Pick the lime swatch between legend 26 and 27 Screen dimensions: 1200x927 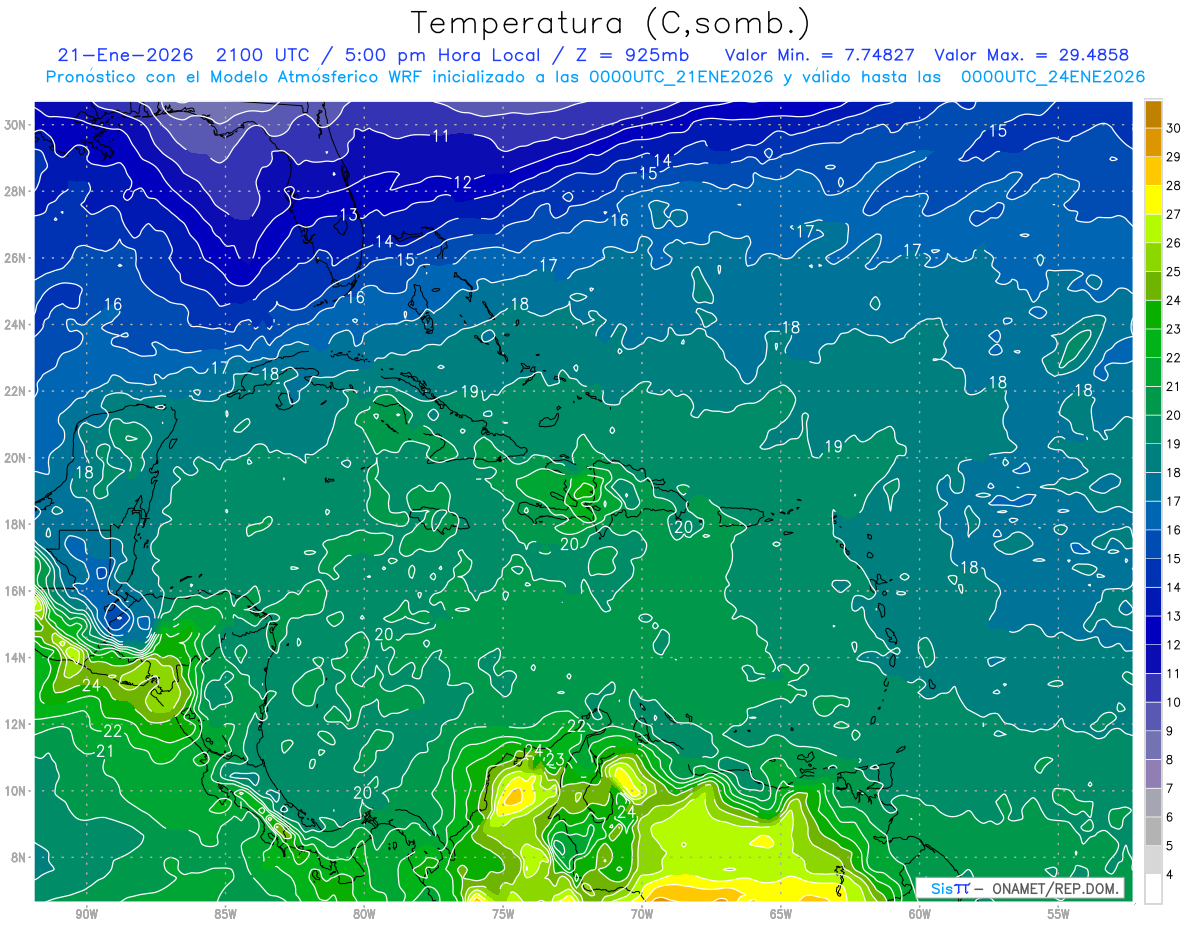pos(1154,228)
